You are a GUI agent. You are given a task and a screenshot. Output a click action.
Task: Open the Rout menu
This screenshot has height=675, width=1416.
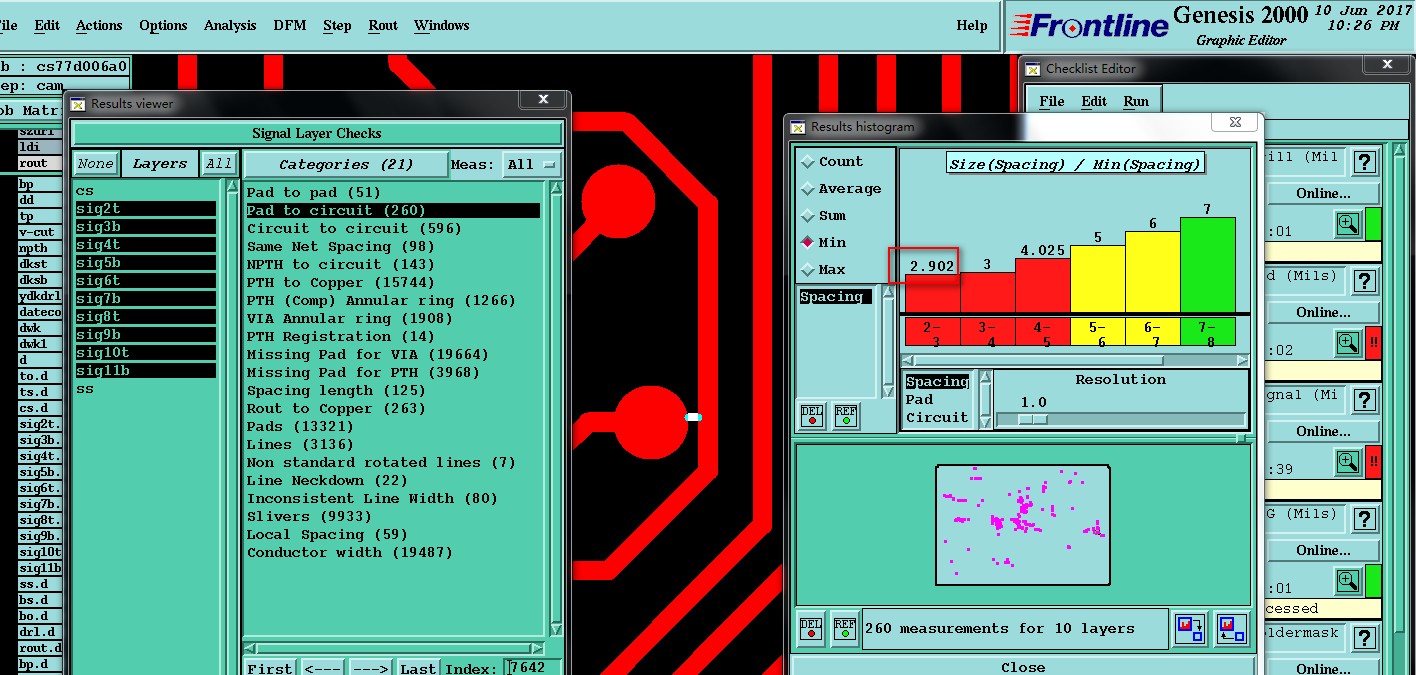click(x=383, y=25)
